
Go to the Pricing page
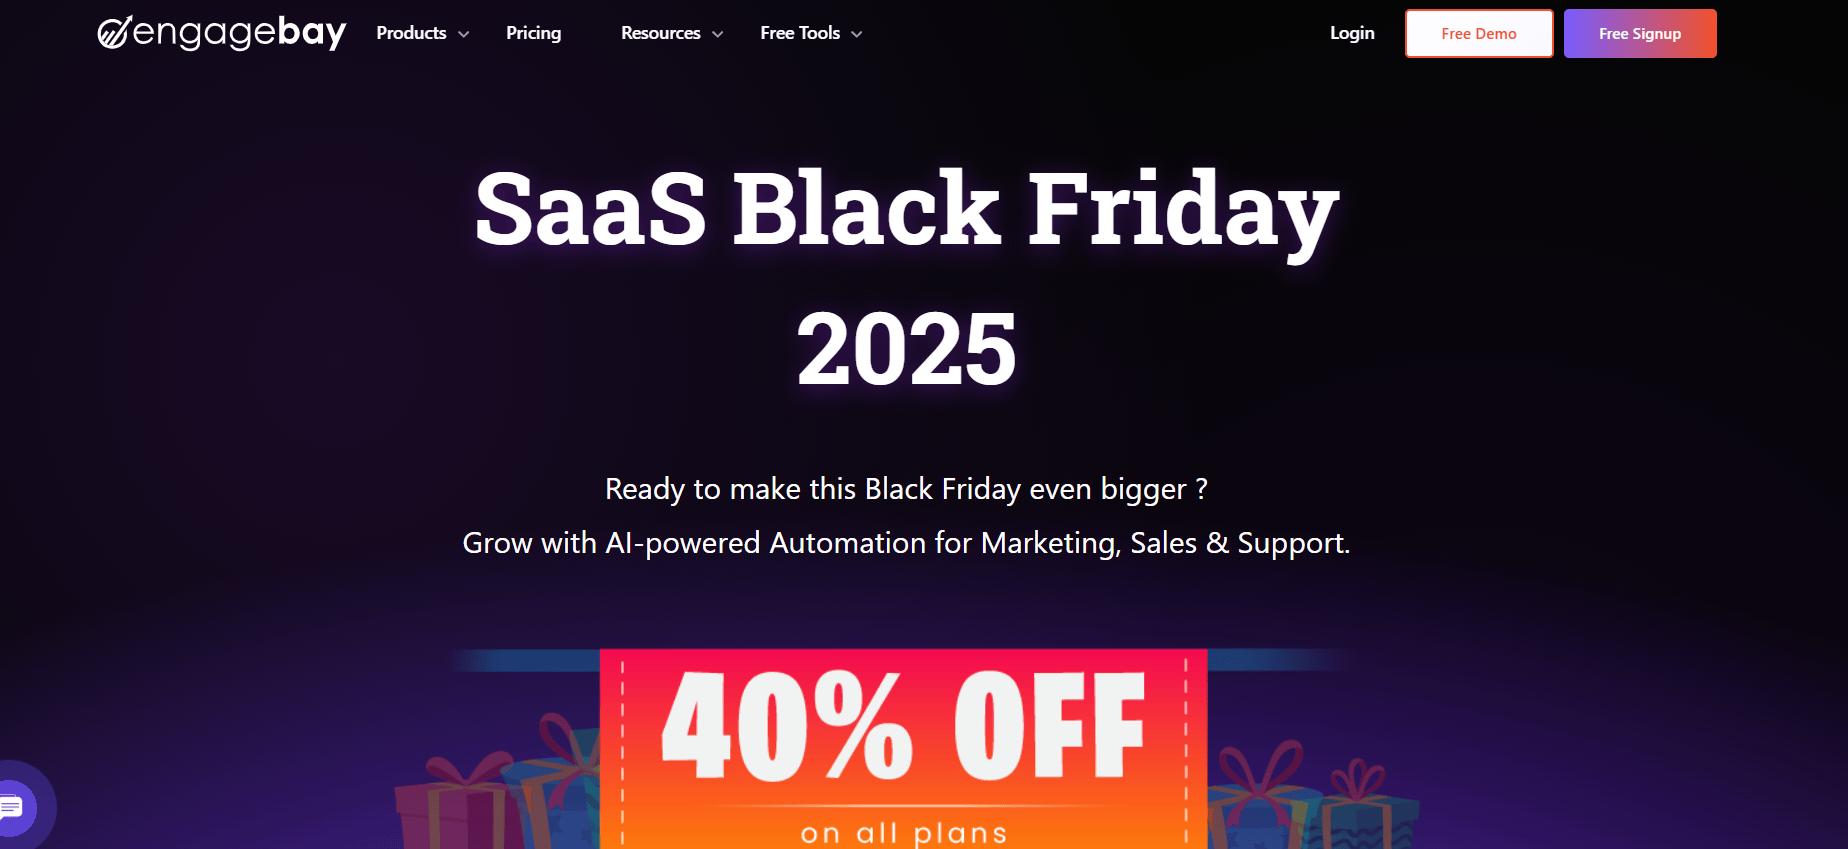pyautogui.click(x=533, y=33)
